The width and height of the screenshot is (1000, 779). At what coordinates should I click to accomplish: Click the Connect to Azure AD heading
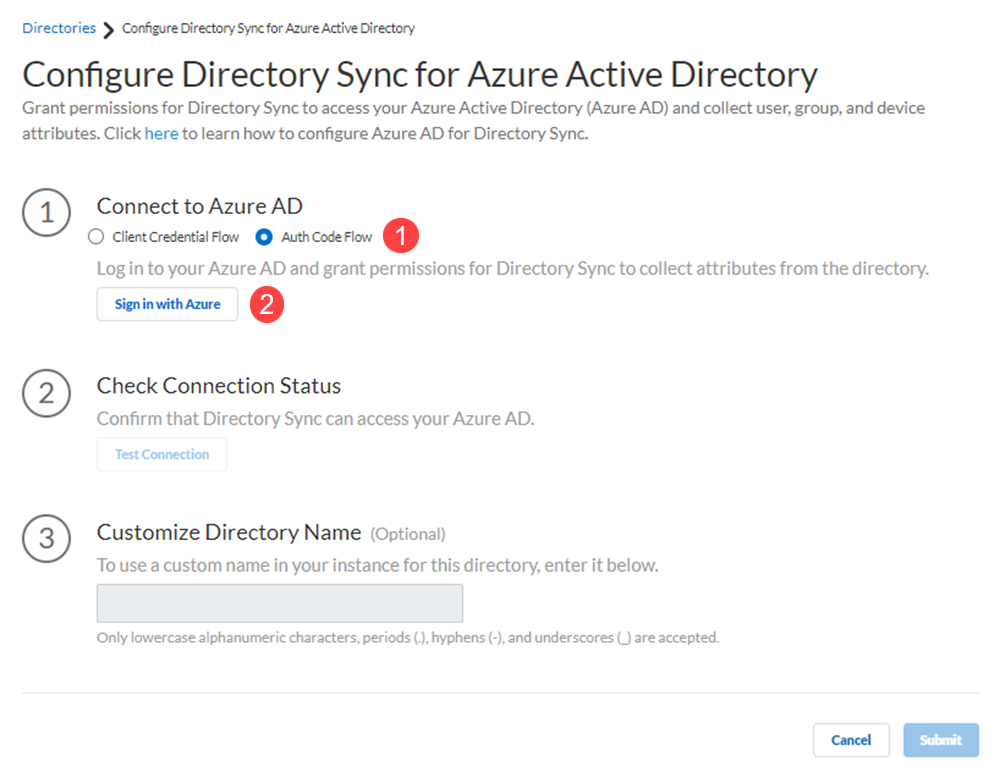[199, 206]
